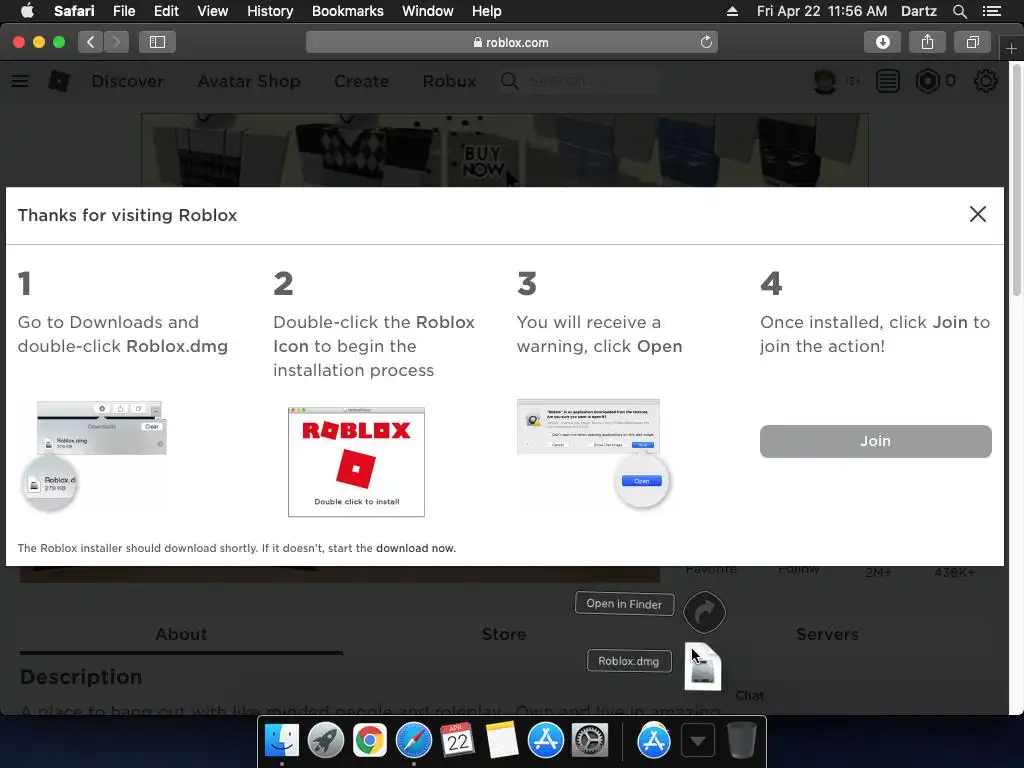Open System Preferences from the Dock
The height and width of the screenshot is (768, 1024).
589,741
